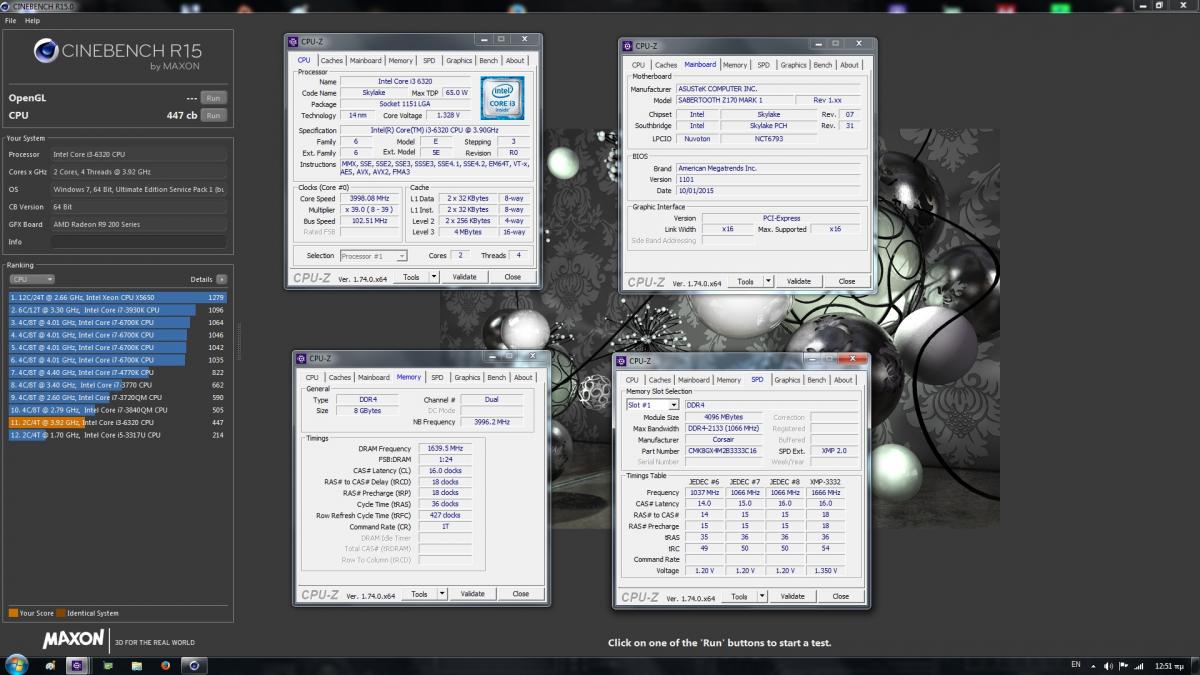Open Firefox from the taskbar
The image size is (1200, 675).
(165, 664)
